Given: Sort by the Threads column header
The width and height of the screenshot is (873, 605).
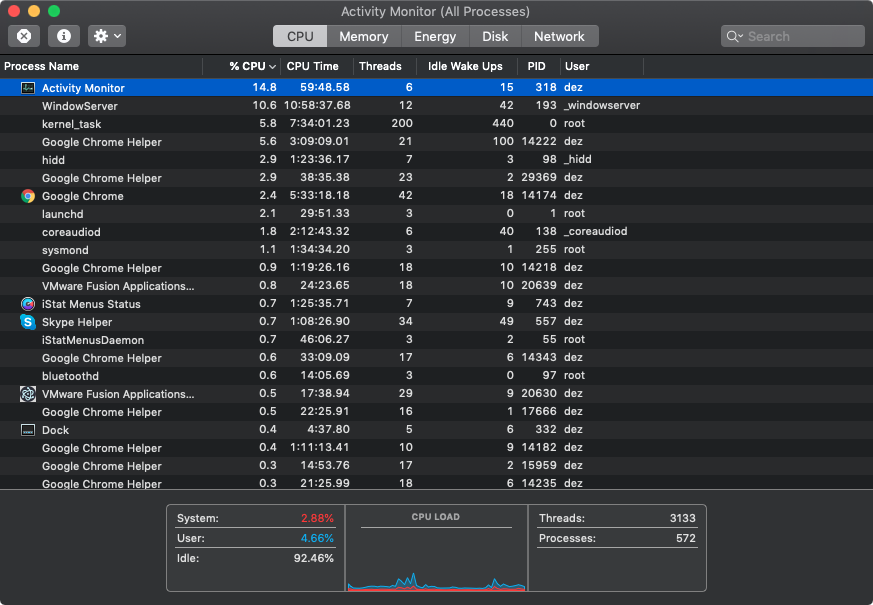Looking at the screenshot, I should (x=385, y=66).
